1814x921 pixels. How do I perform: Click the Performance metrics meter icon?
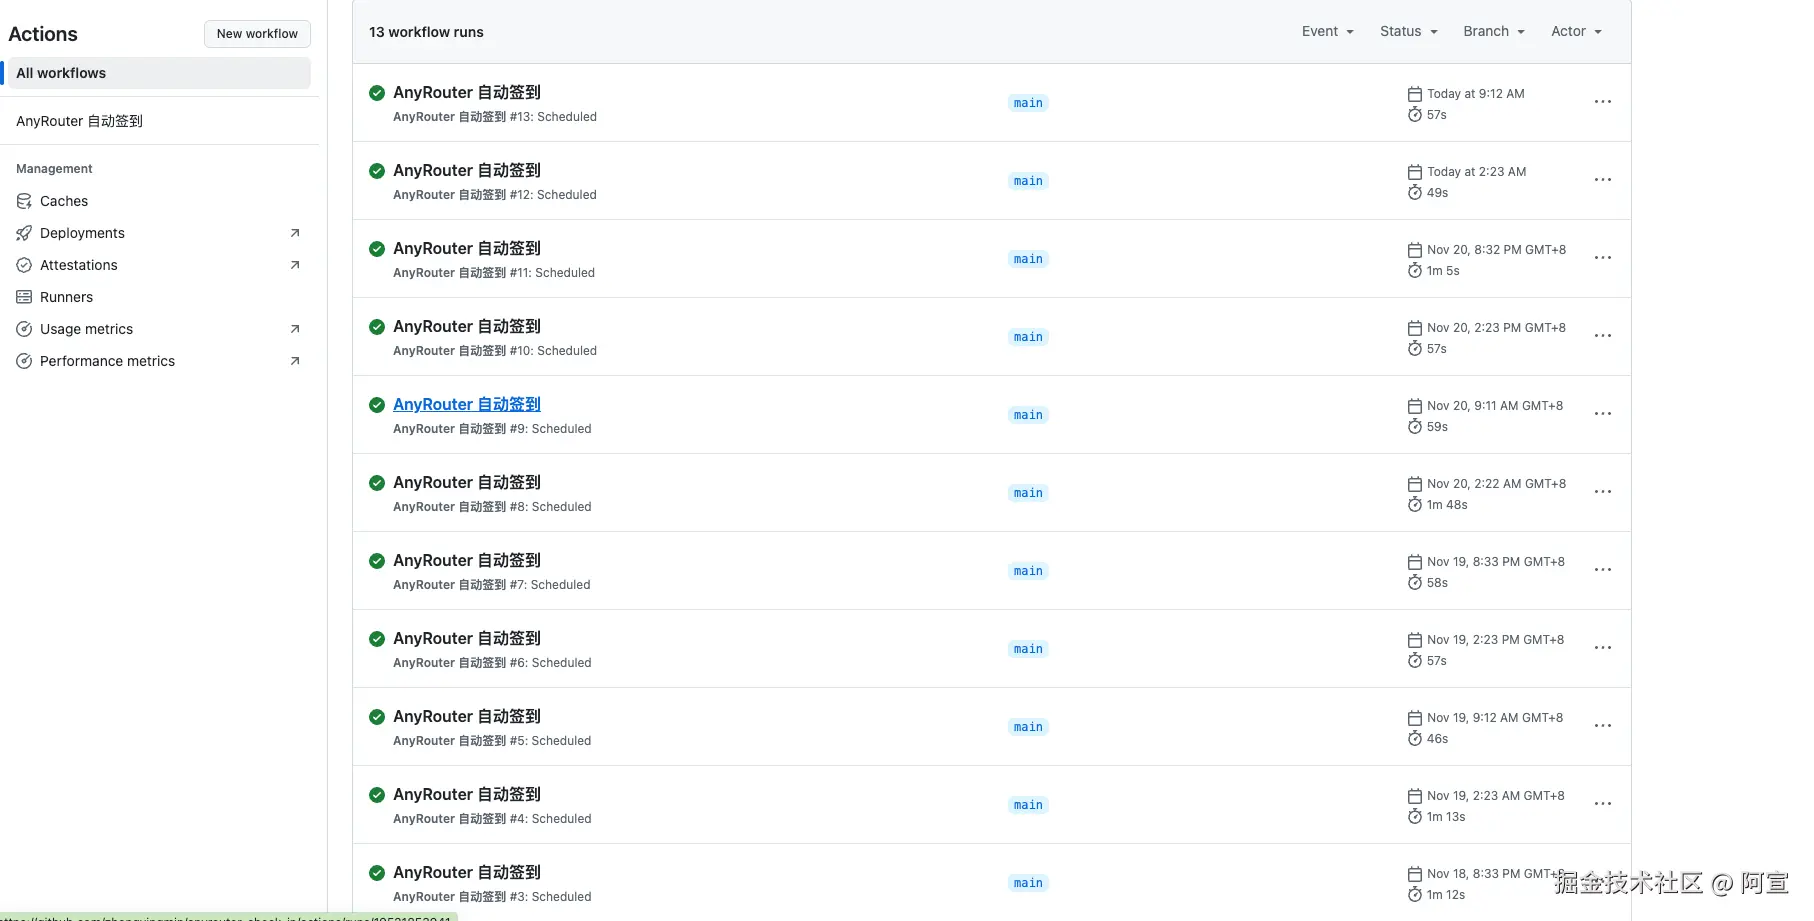[x=24, y=361]
